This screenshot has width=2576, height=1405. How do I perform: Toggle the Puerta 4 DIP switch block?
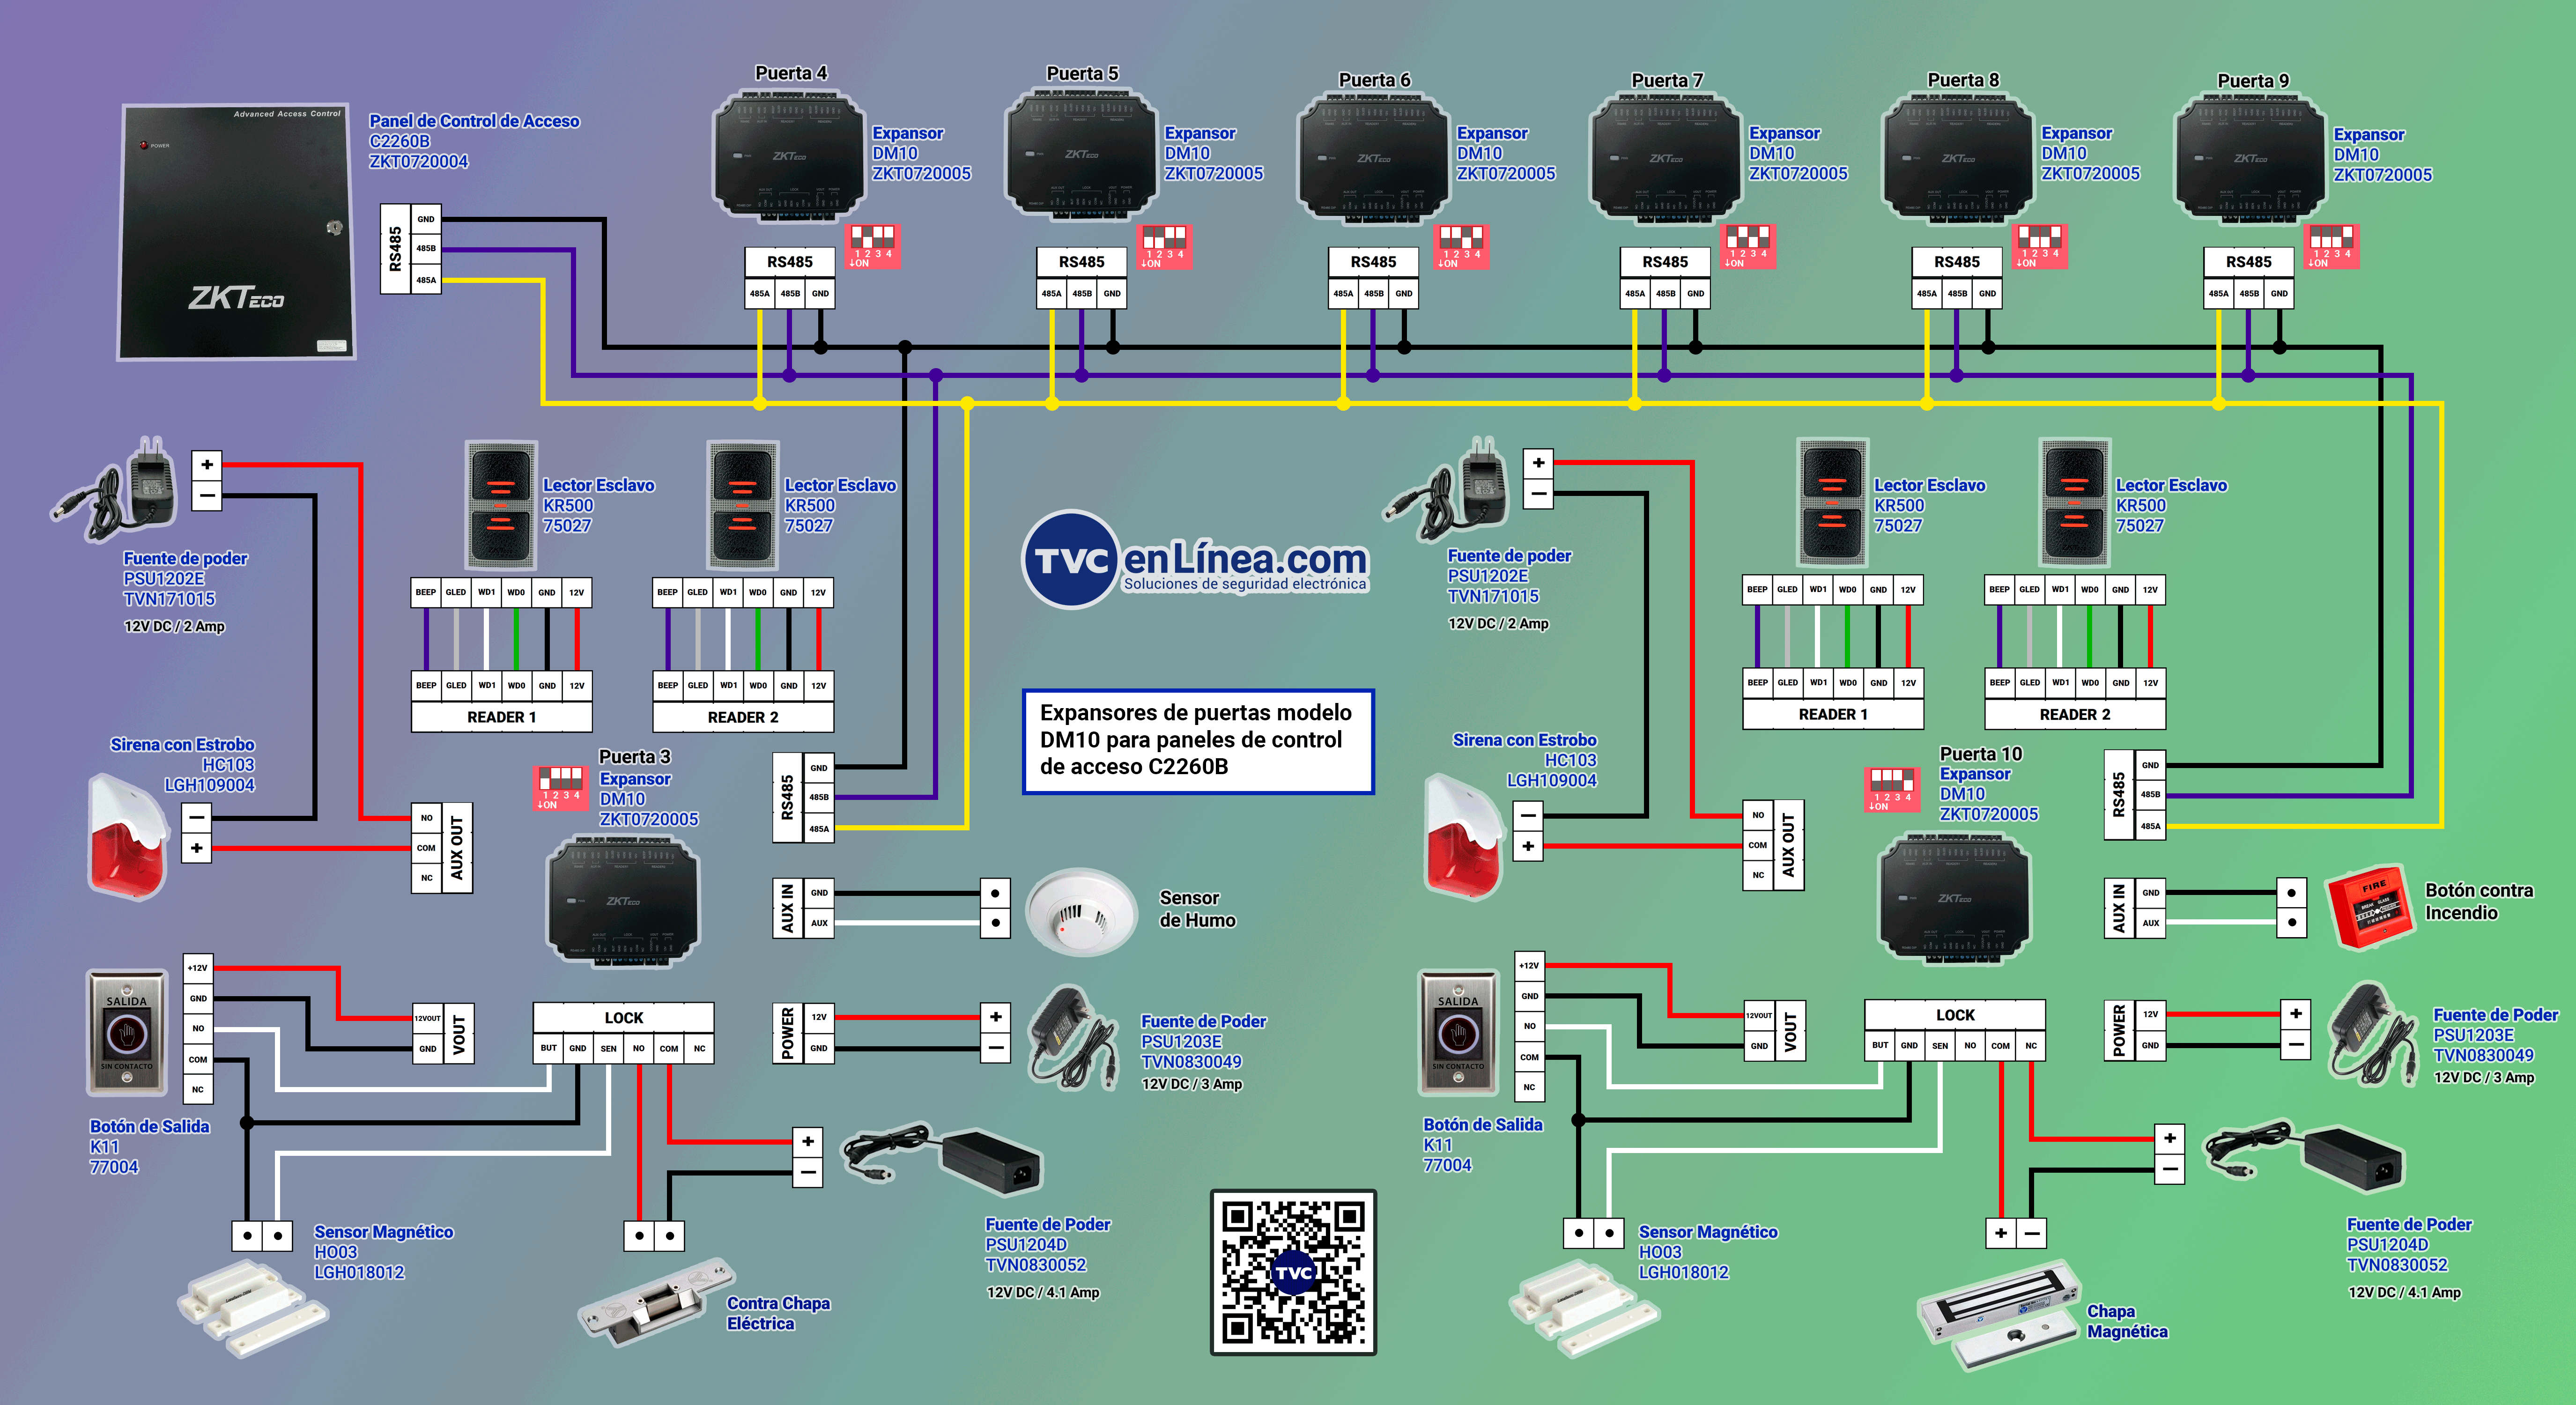coord(873,246)
